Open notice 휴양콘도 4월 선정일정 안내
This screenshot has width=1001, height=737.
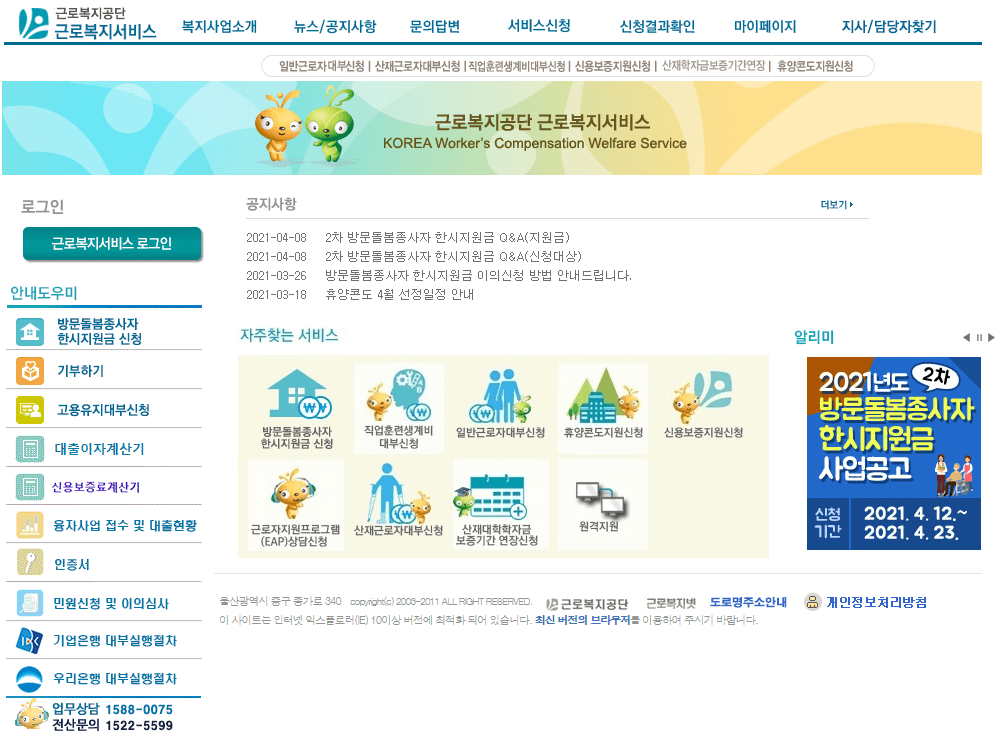pos(400,294)
